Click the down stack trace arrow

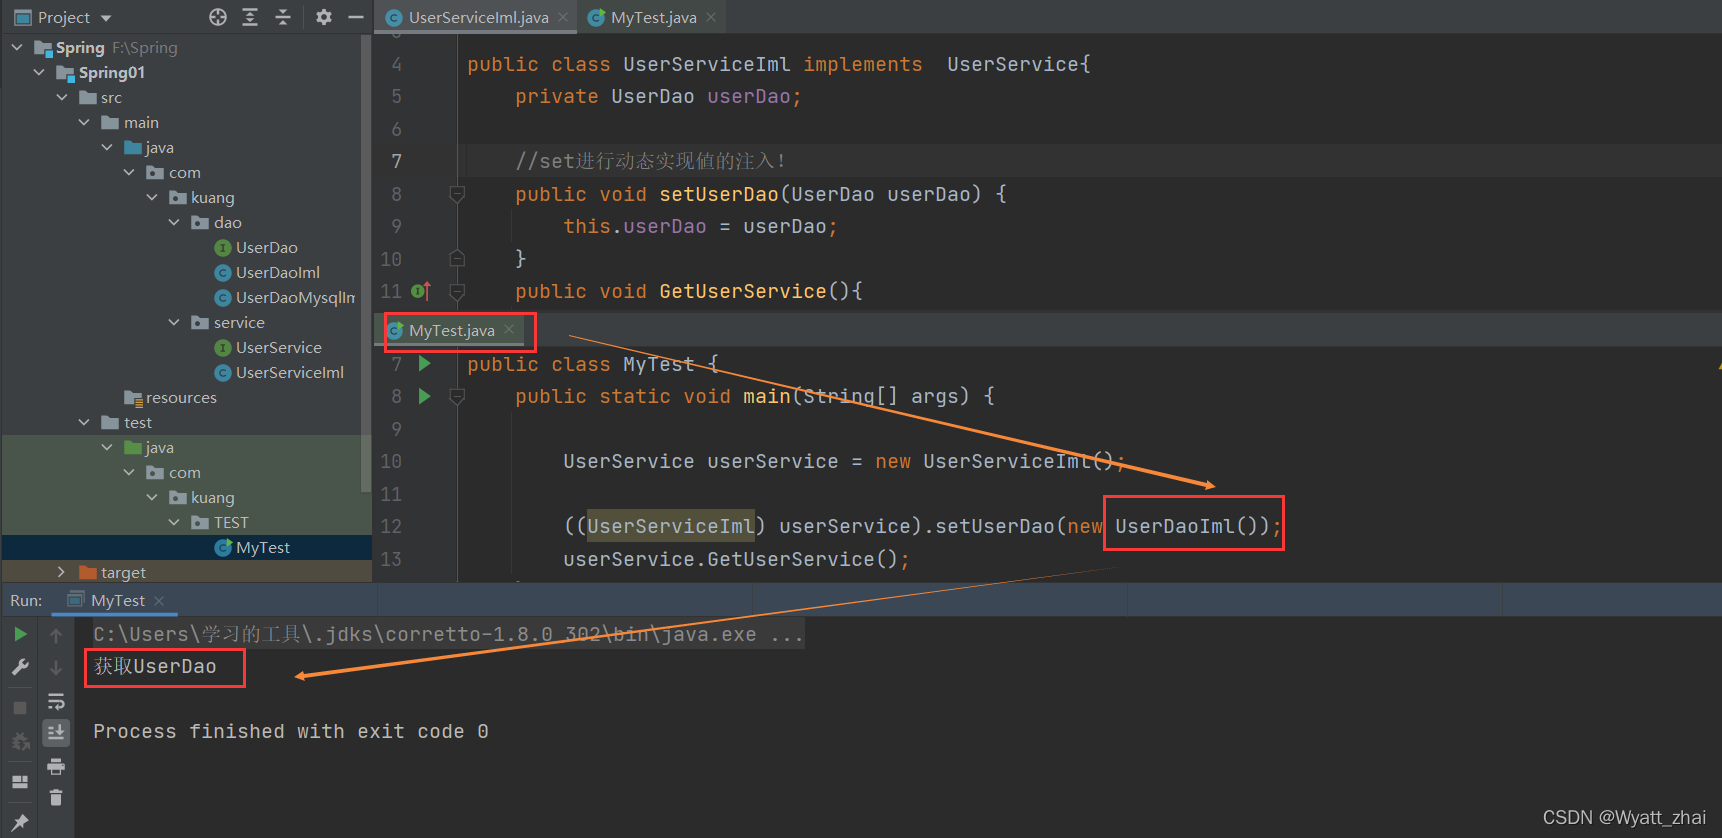tap(56, 667)
